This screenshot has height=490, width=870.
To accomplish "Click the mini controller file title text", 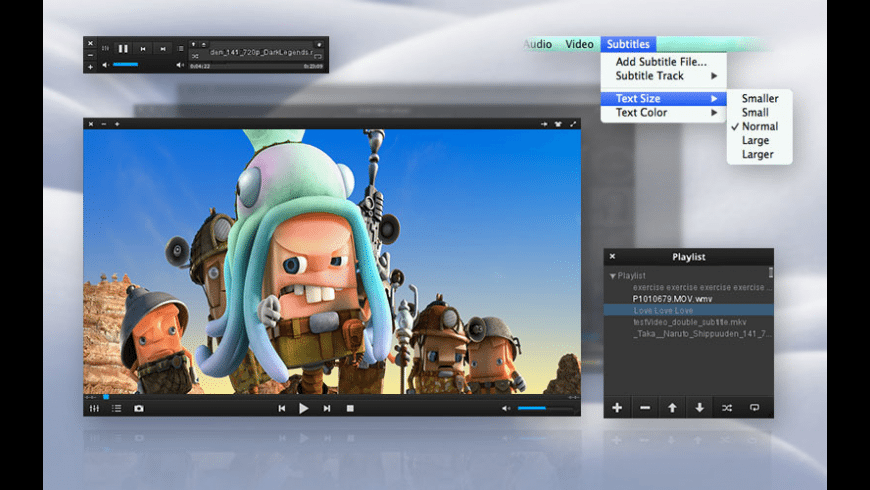I will coord(261,52).
